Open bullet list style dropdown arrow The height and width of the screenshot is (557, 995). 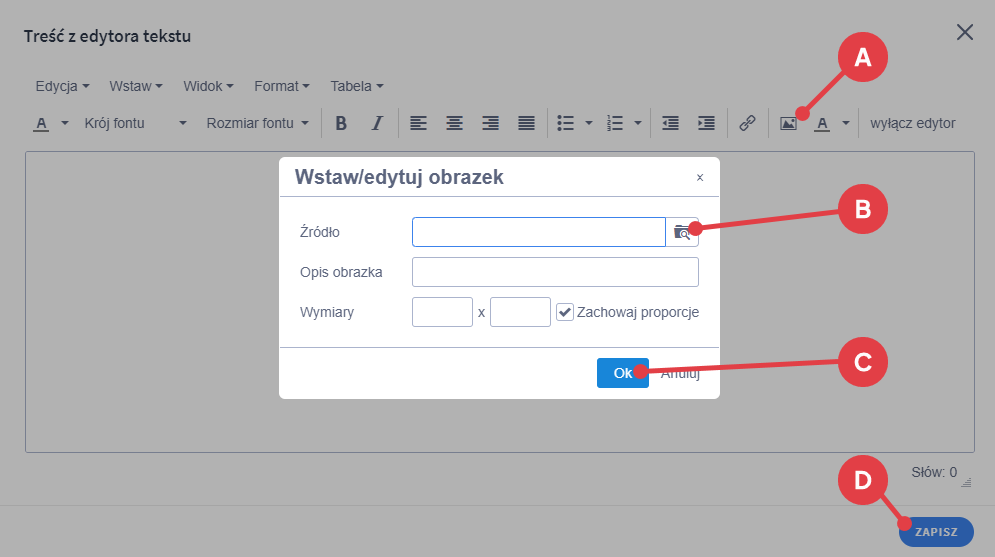click(x=589, y=124)
